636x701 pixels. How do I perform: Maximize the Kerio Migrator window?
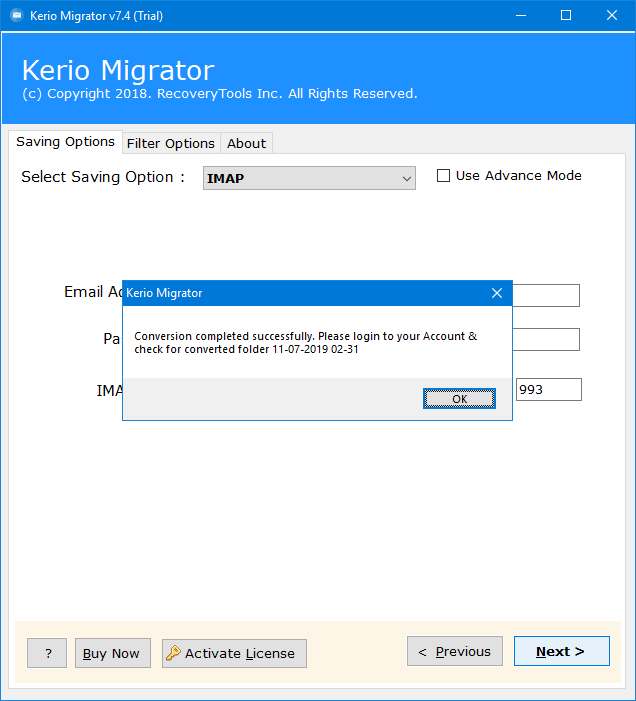[x=566, y=16]
